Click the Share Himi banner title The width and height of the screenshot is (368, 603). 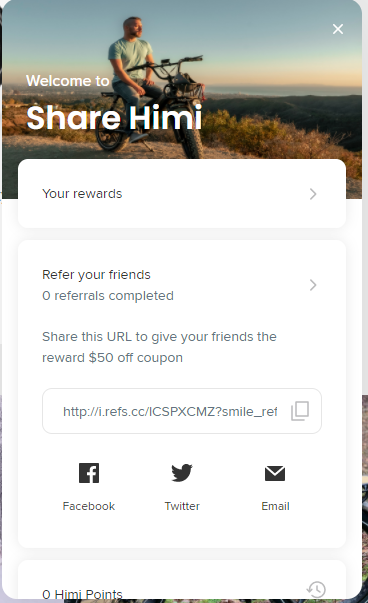(114, 117)
